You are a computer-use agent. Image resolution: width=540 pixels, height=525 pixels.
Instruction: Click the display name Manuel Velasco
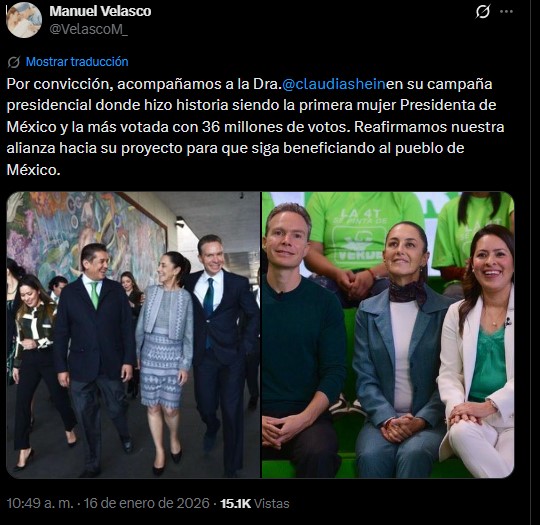[100, 11]
